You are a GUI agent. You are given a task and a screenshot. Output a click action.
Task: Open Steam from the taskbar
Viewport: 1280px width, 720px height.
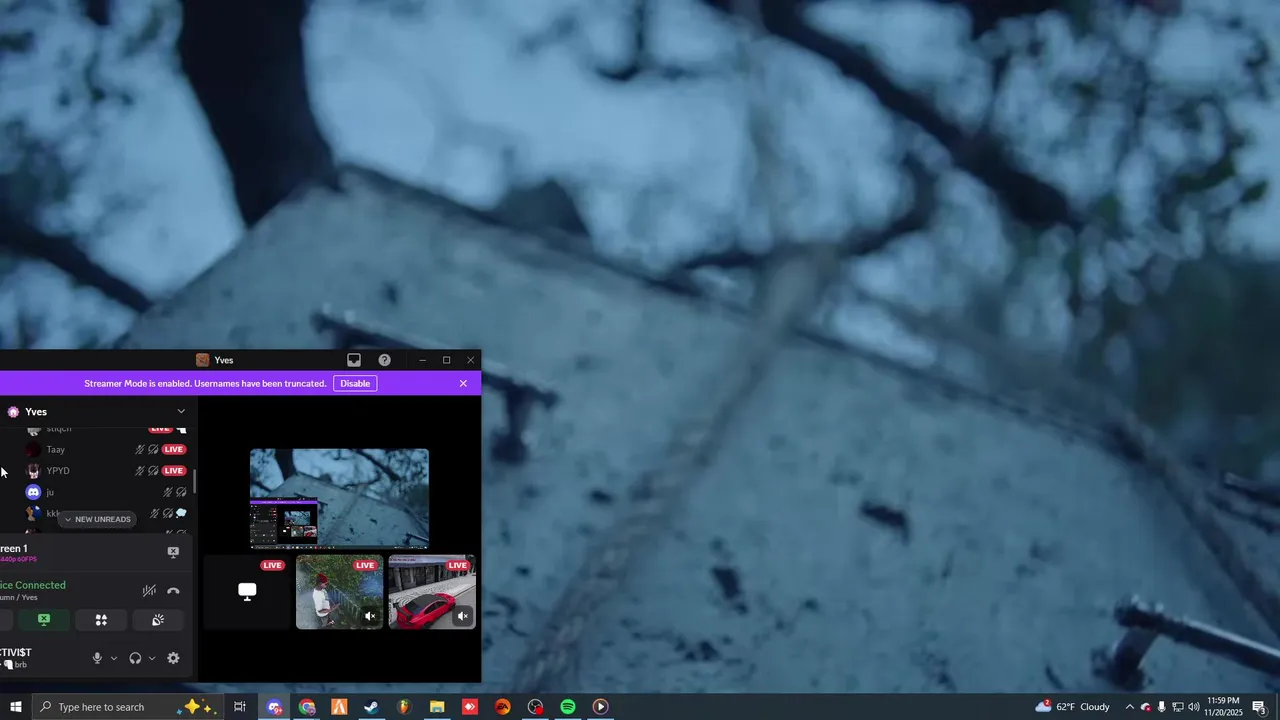pyautogui.click(x=371, y=707)
